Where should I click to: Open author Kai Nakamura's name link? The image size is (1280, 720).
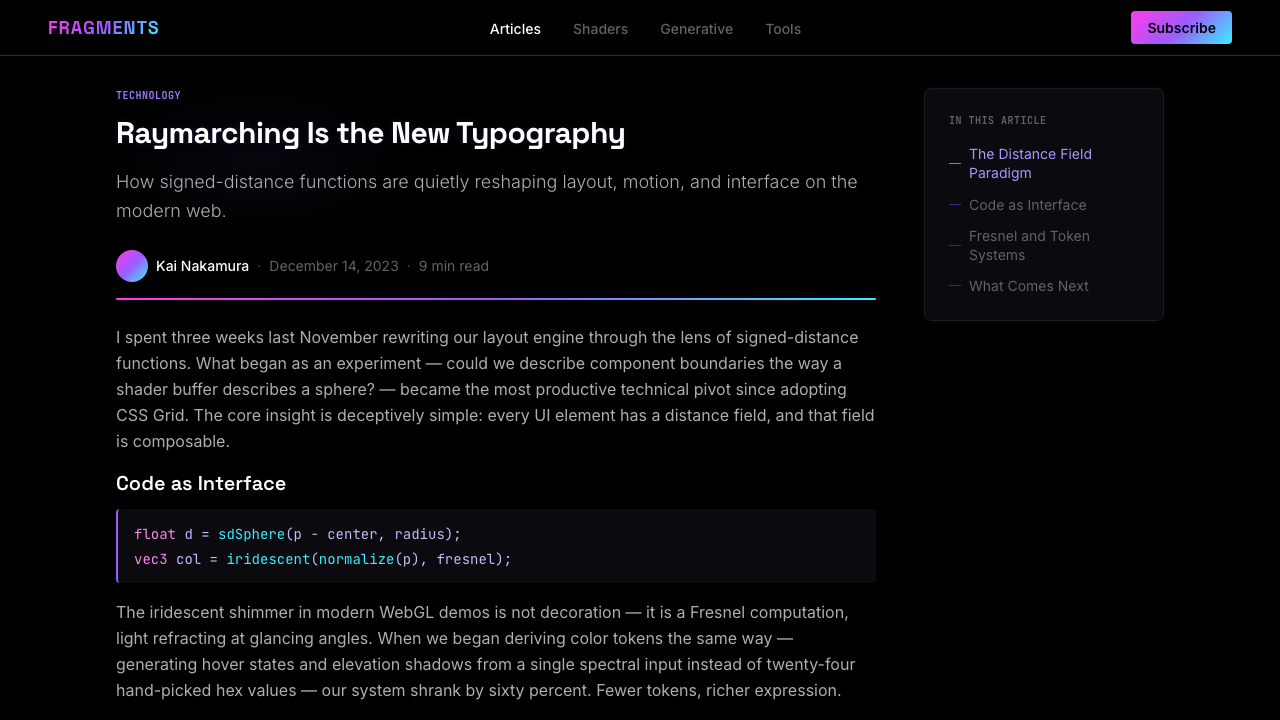click(202, 266)
